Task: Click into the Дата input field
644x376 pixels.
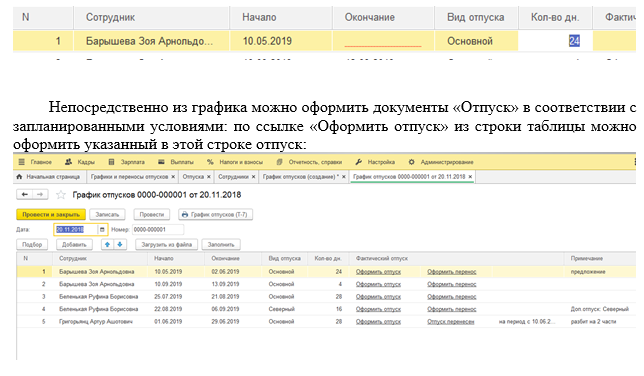Action: (x=76, y=230)
